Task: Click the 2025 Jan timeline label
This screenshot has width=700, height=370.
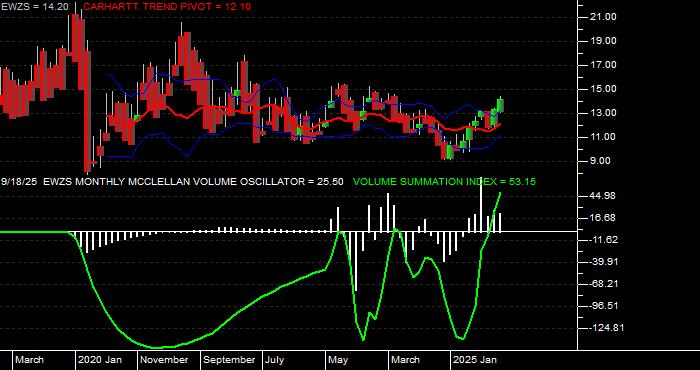Action: 475,360
